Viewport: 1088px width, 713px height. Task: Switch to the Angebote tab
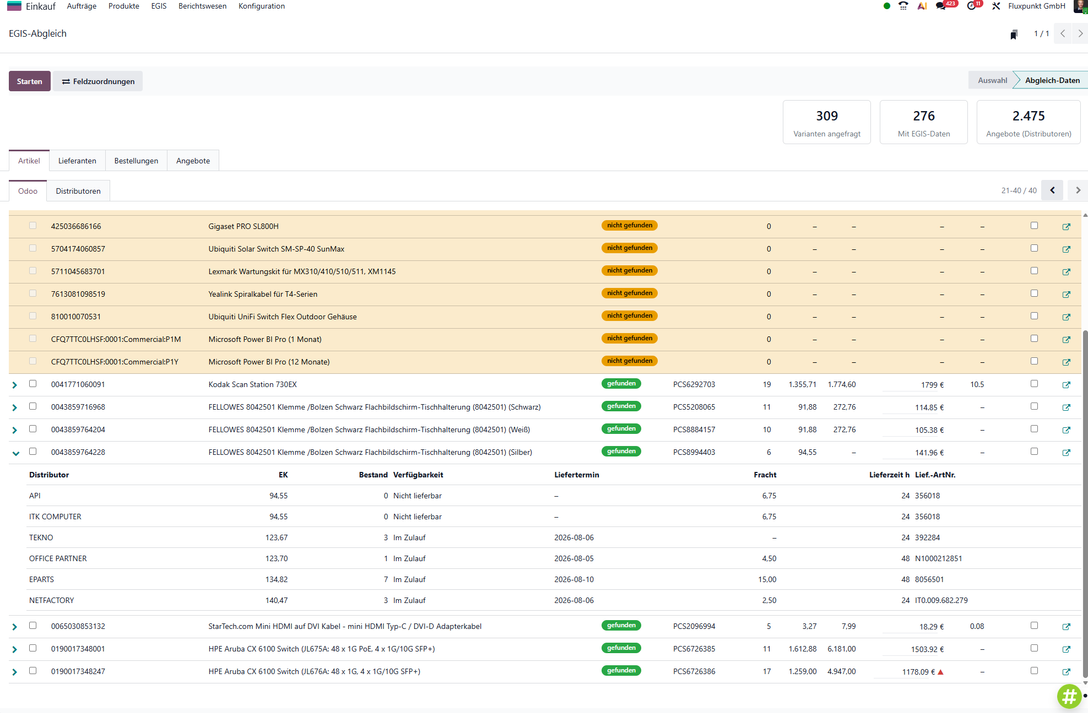point(193,161)
